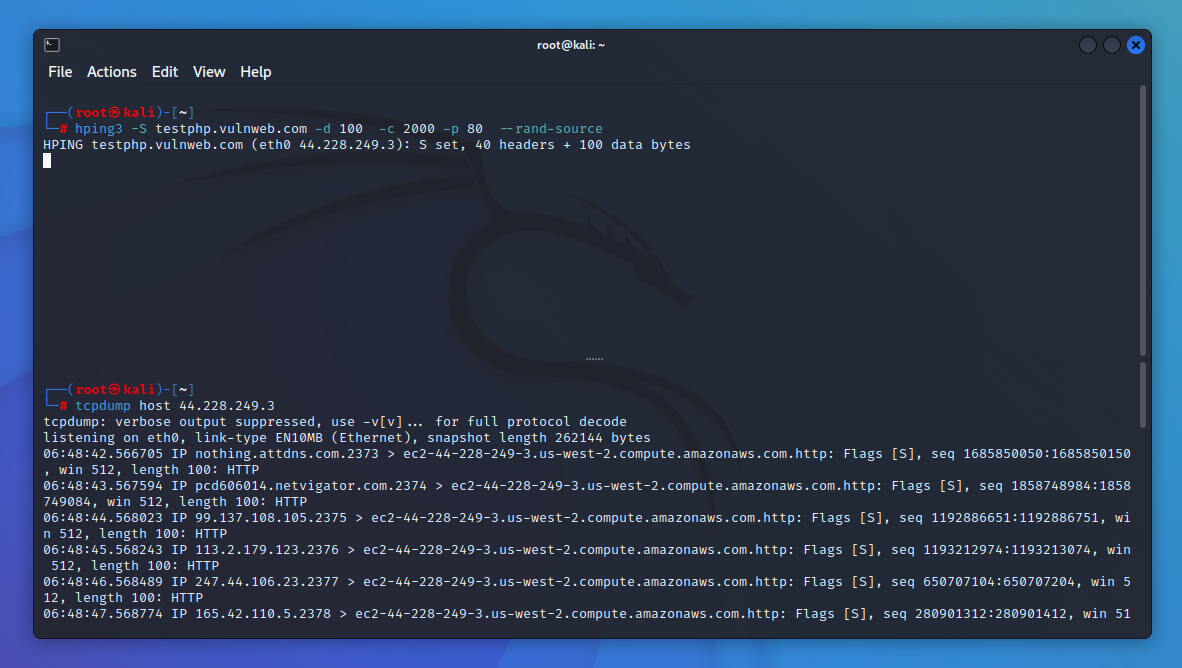This screenshot has height=668, width=1182.
Task: Click 'seq 1685850050:1685850150' value
Action: tap(1030, 454)
